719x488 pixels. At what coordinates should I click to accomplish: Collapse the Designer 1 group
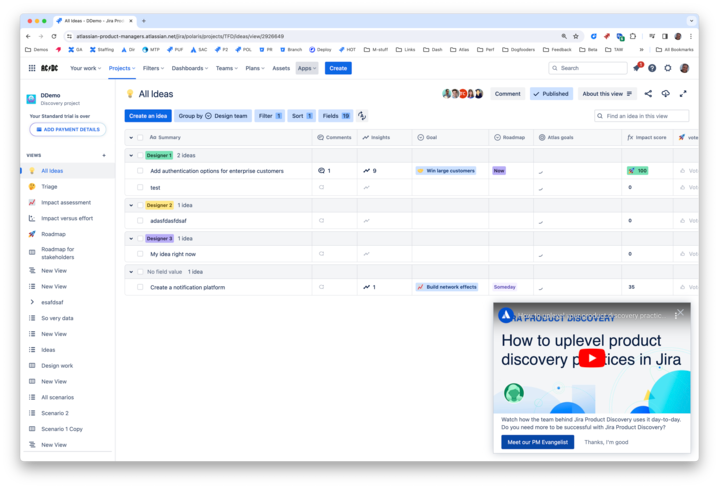coord(131,155)
